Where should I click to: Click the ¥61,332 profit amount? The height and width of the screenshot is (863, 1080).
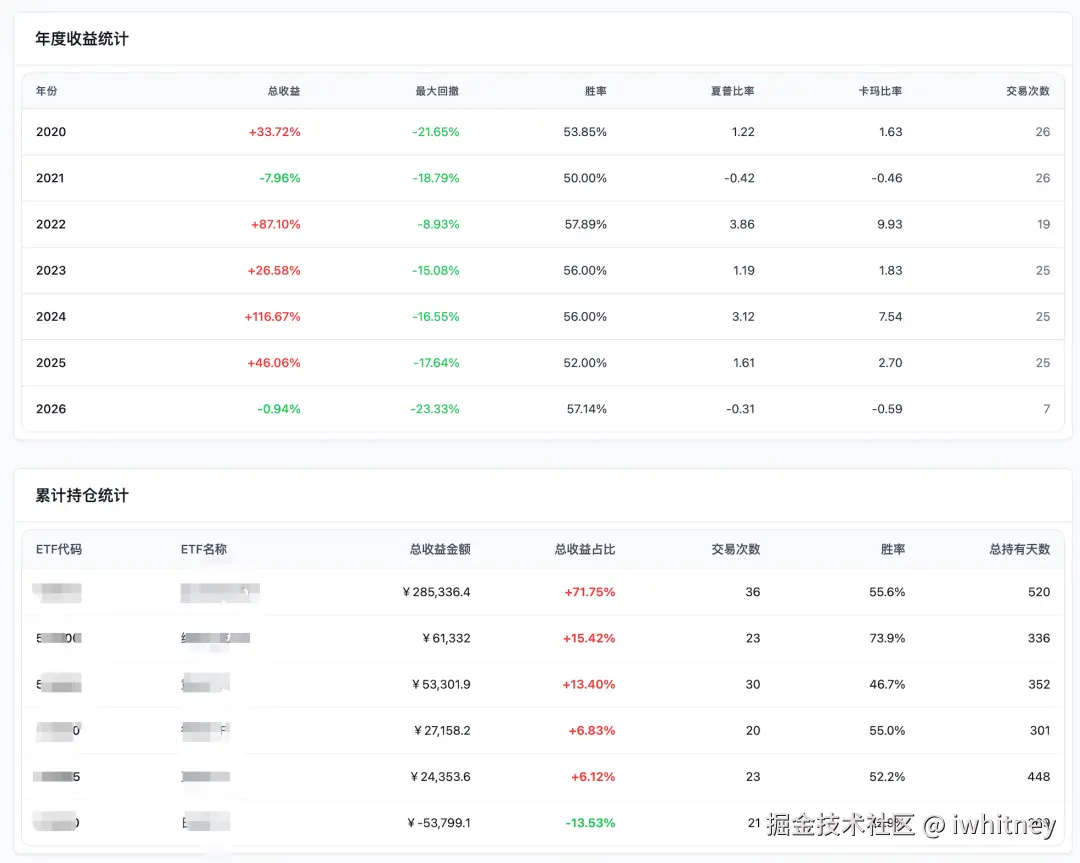tap(446, 638)
